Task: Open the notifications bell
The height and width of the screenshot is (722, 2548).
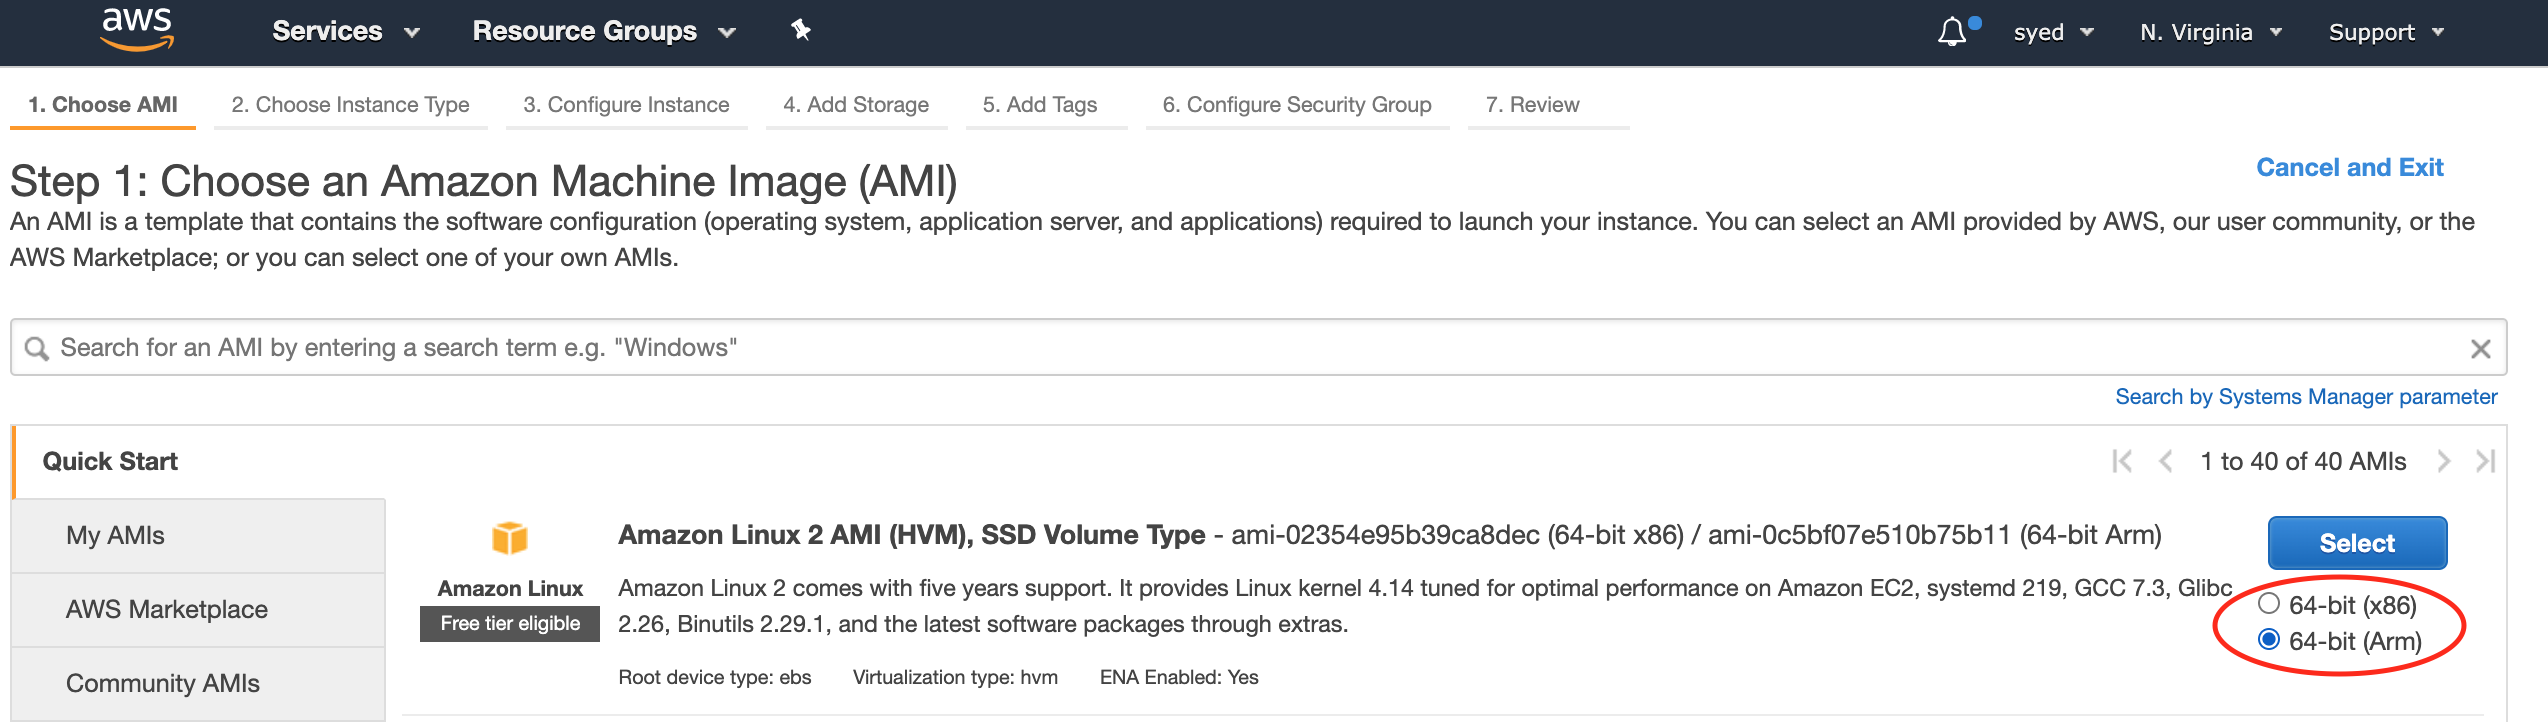Action: [1951, 32]
